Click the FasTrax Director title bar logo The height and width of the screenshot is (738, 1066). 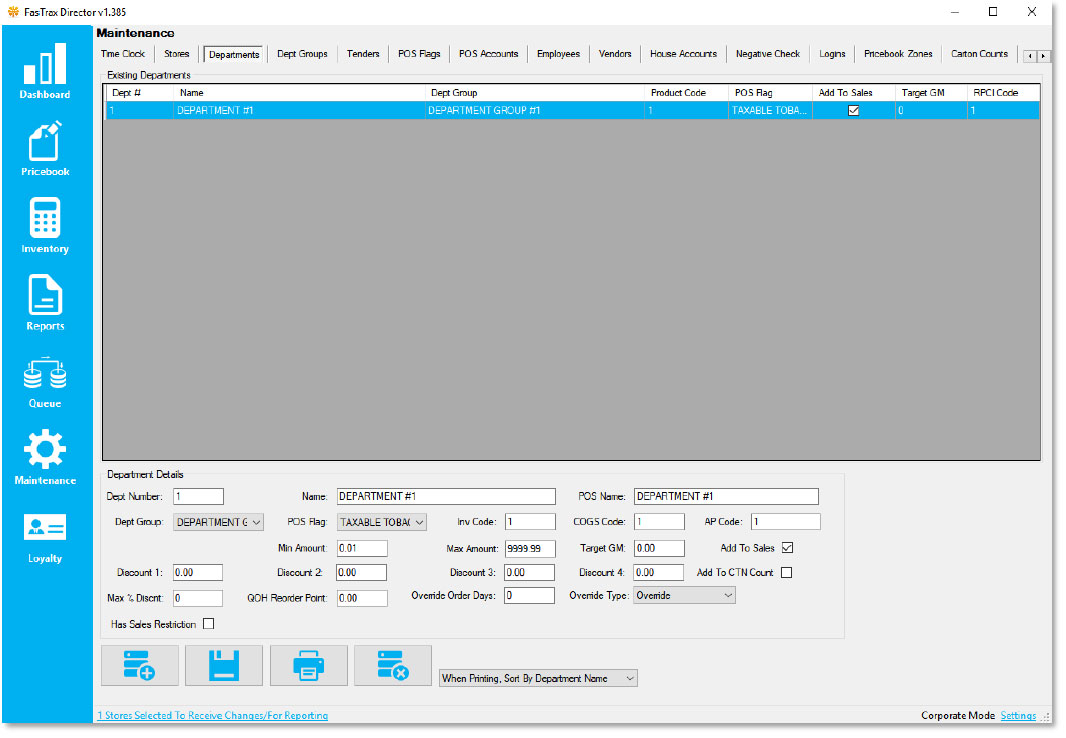point(12,12)
